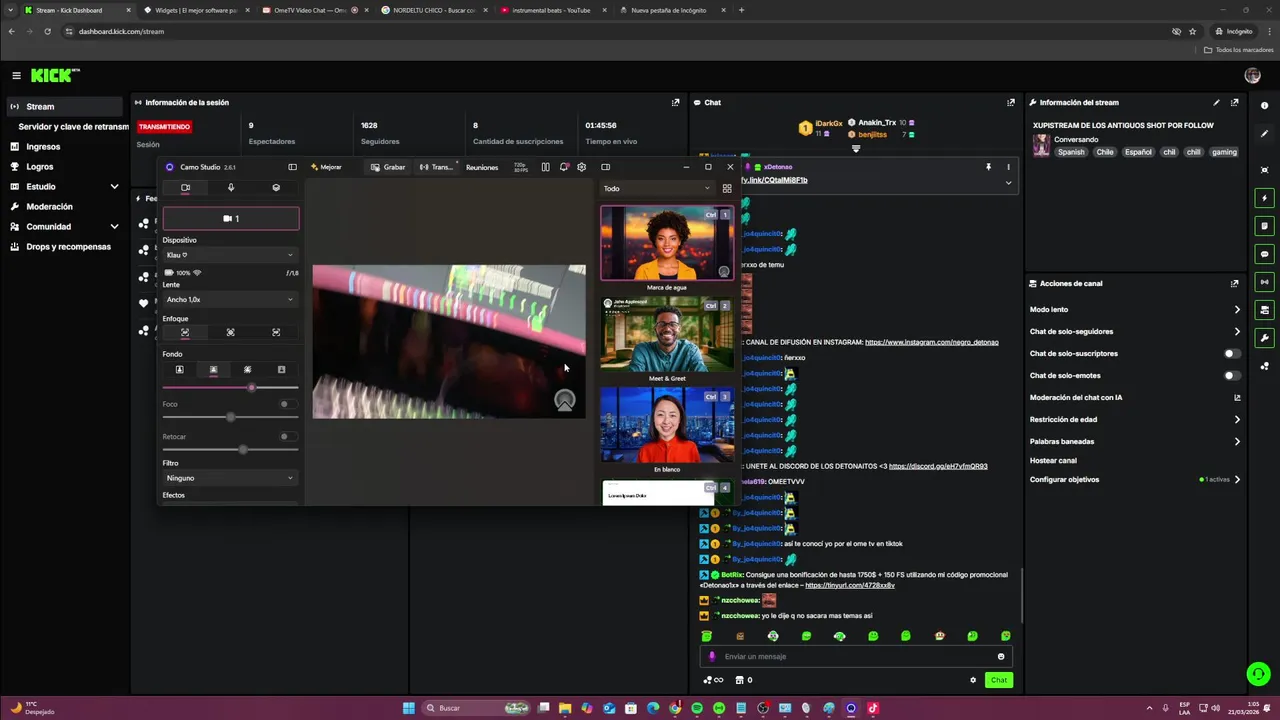Send message with green Chat button

[x=999, y=680]
